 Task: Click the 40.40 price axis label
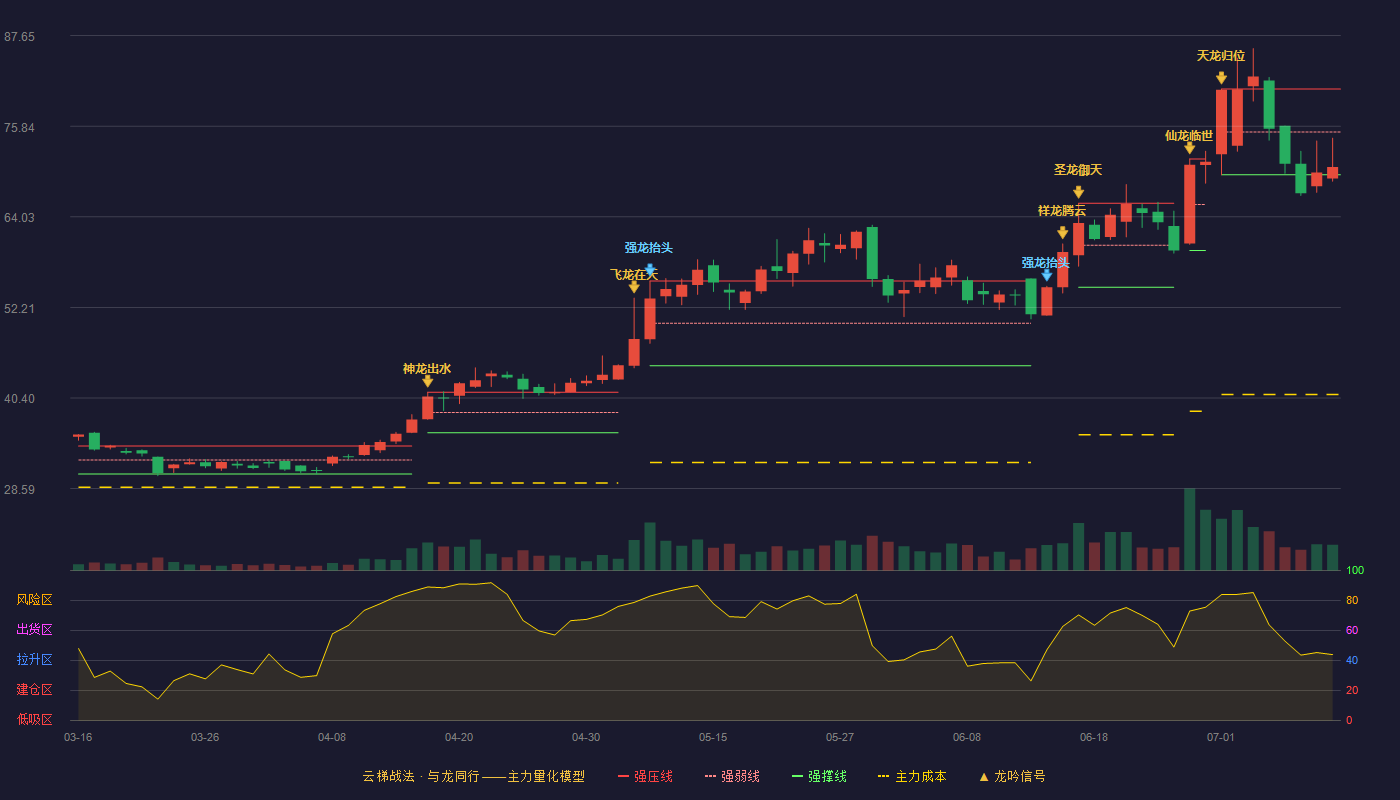[19, 399]
